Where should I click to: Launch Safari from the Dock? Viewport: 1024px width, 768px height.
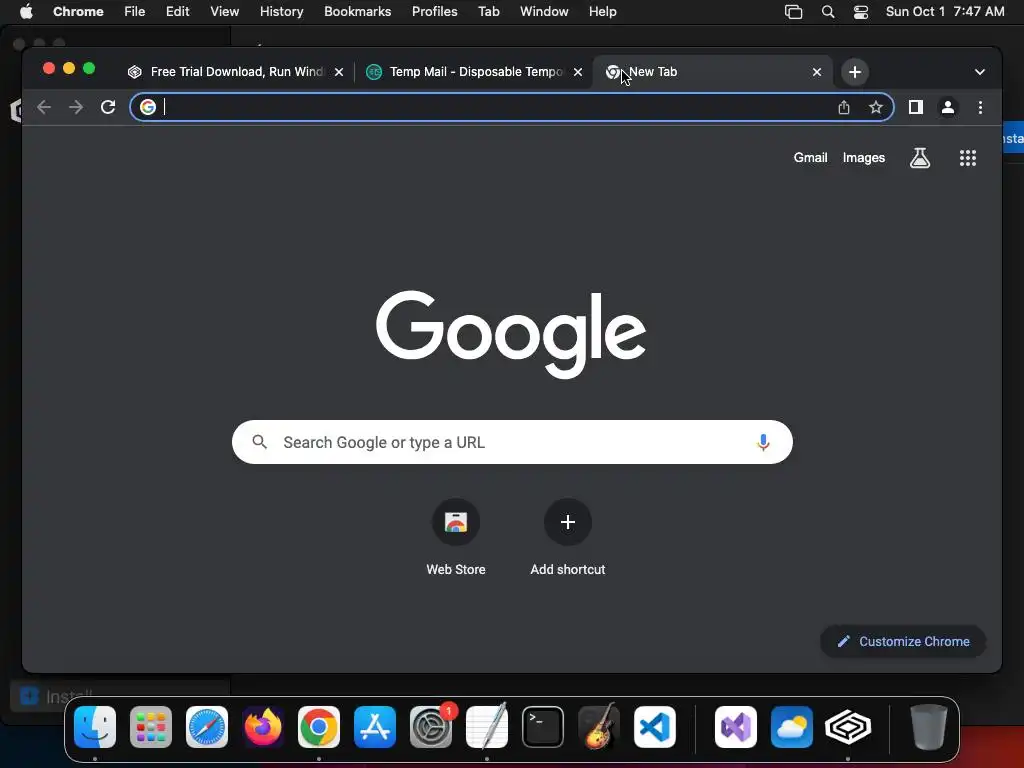pos(207,726)
